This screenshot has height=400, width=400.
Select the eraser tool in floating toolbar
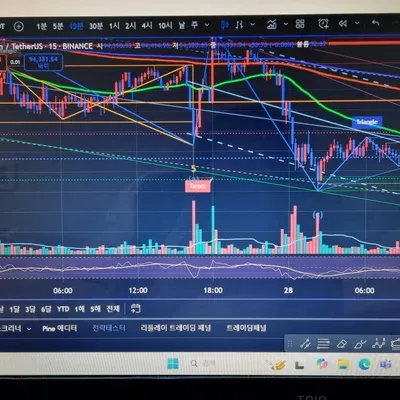coord(342,344)
